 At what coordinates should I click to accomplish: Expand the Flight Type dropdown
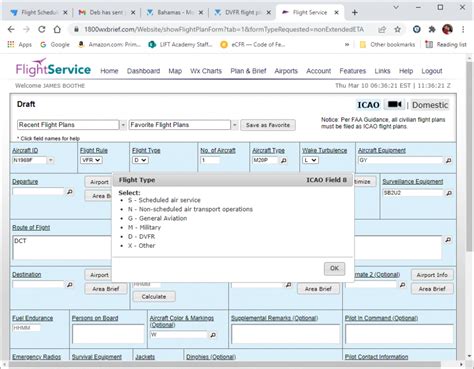pyautogui.click(x=140, y=160)
